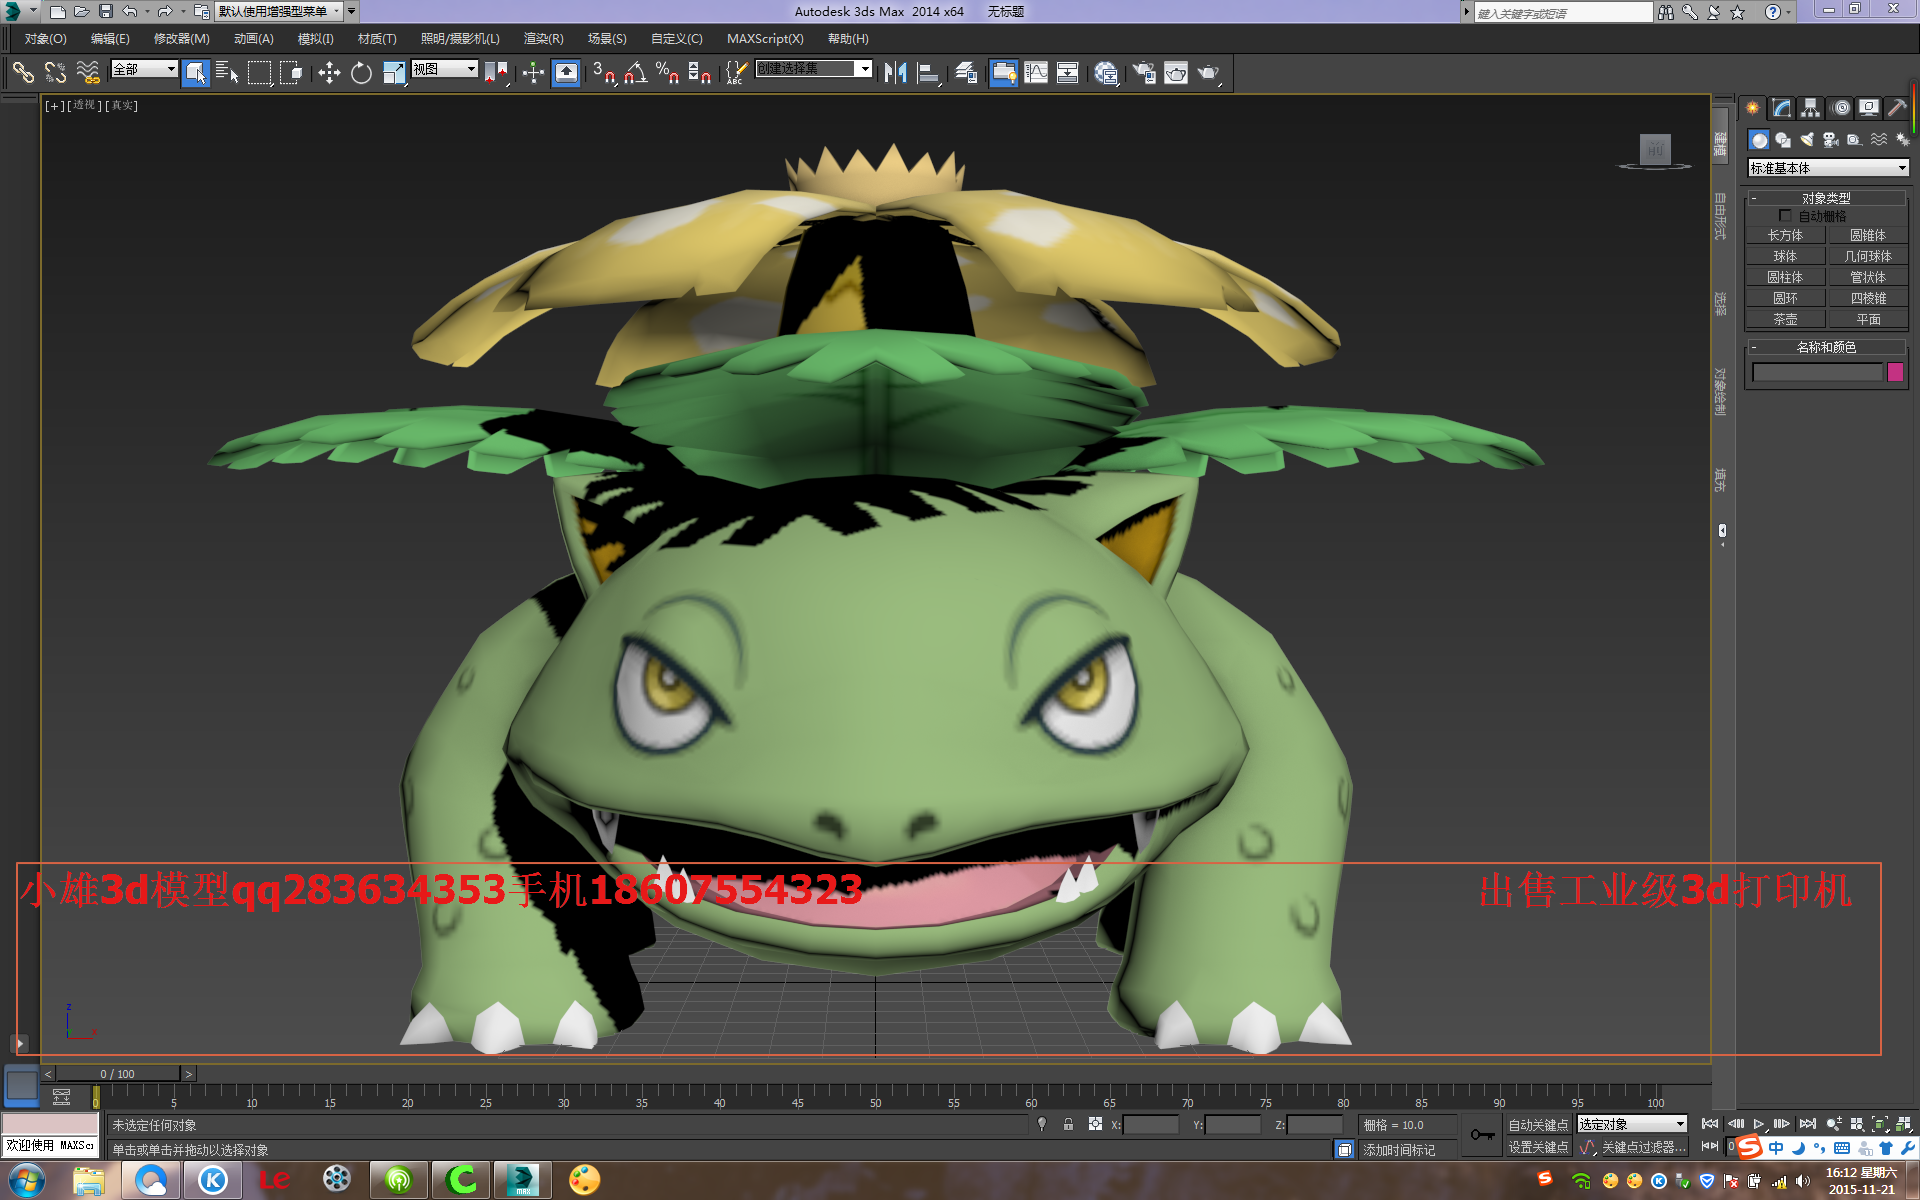Viewport: 1920px width, 1200px height.
Task: Click the 设置关键点 button
Action: point(1538,1147)
